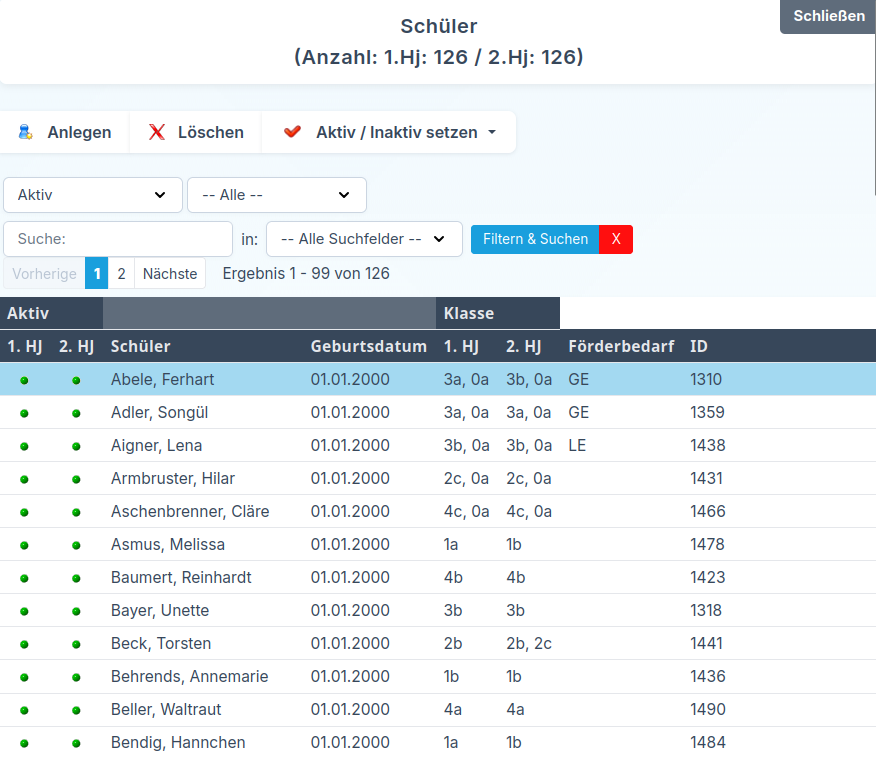Clear the filter with the red X button
876x759 pixels.
tap(616, 239)
